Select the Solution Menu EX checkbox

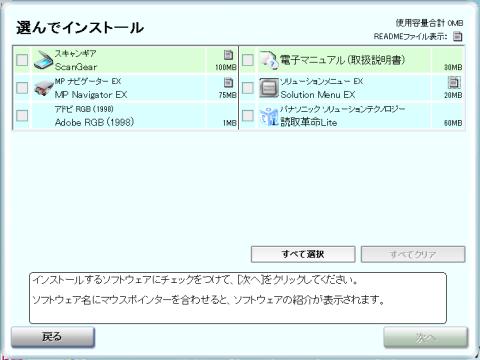[x=248, y=88]
